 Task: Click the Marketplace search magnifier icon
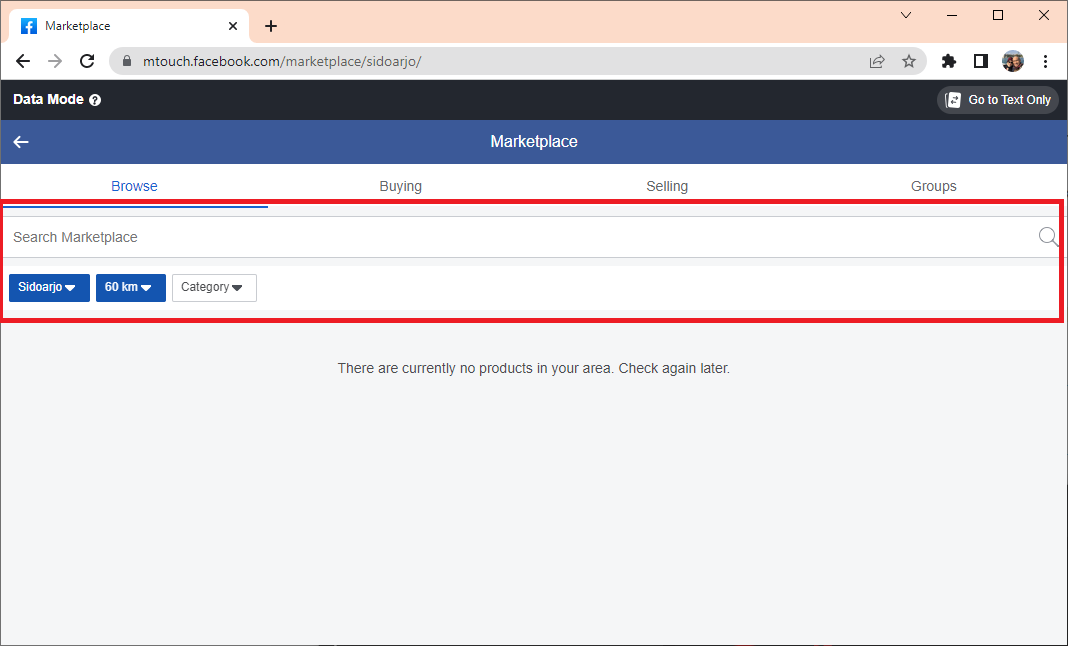coord(1048,236)
